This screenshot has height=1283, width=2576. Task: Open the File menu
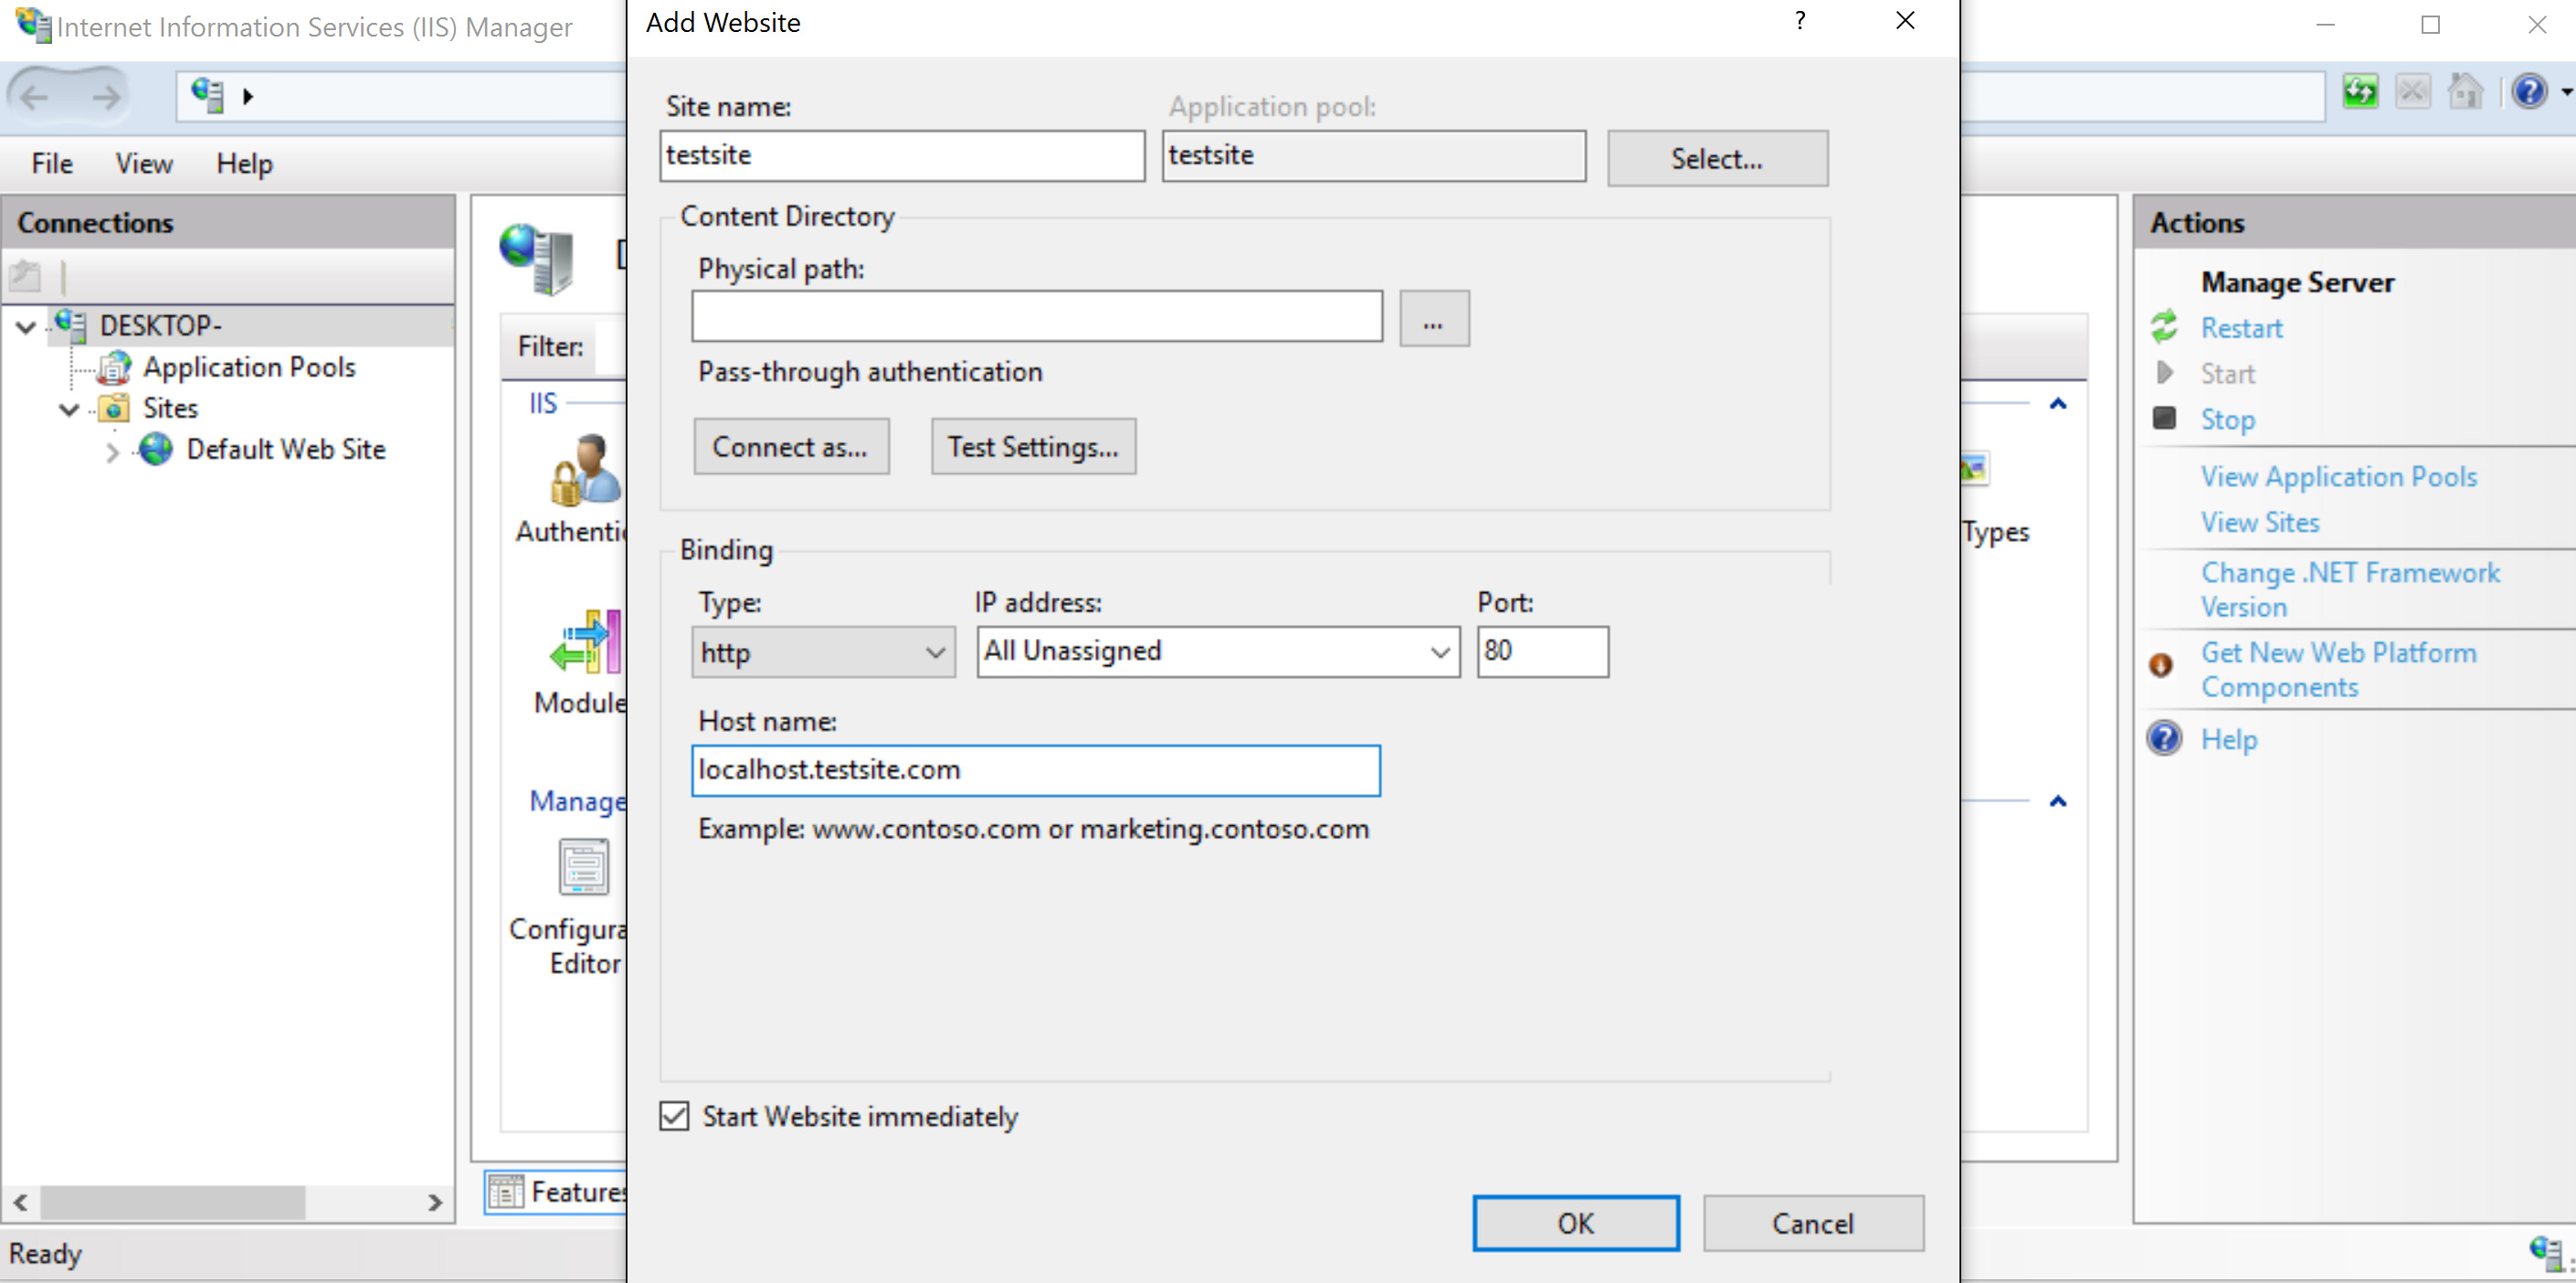[52, 163]
